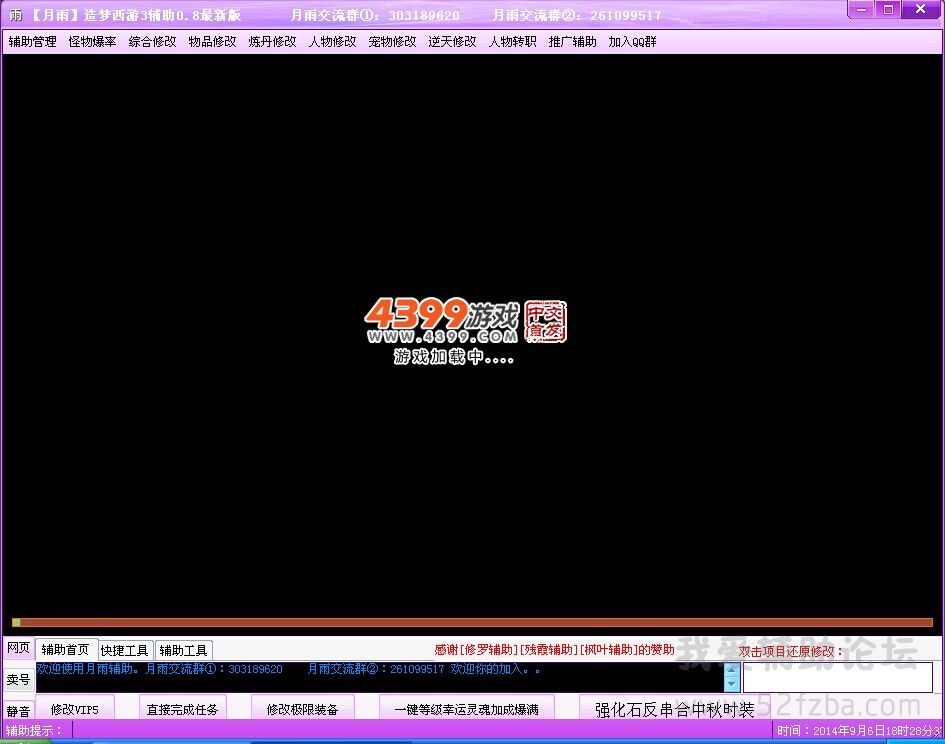Click the 时间 status bar entry
This screenshot has width=945, height=744.
(859, 730)
